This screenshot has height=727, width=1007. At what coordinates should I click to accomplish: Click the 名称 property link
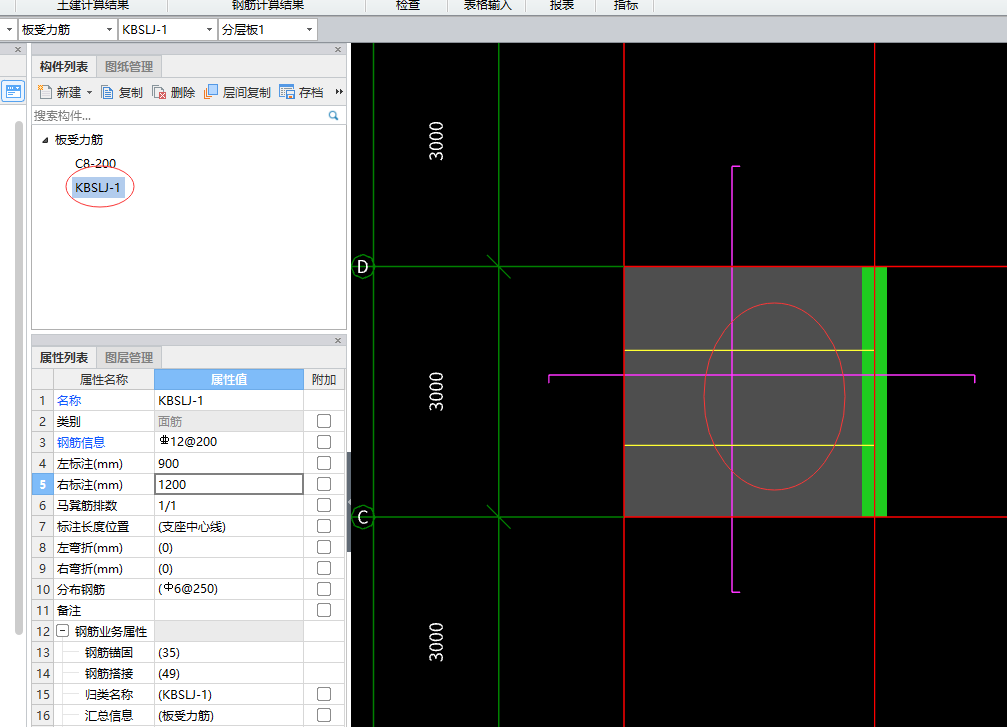point(69,400)
